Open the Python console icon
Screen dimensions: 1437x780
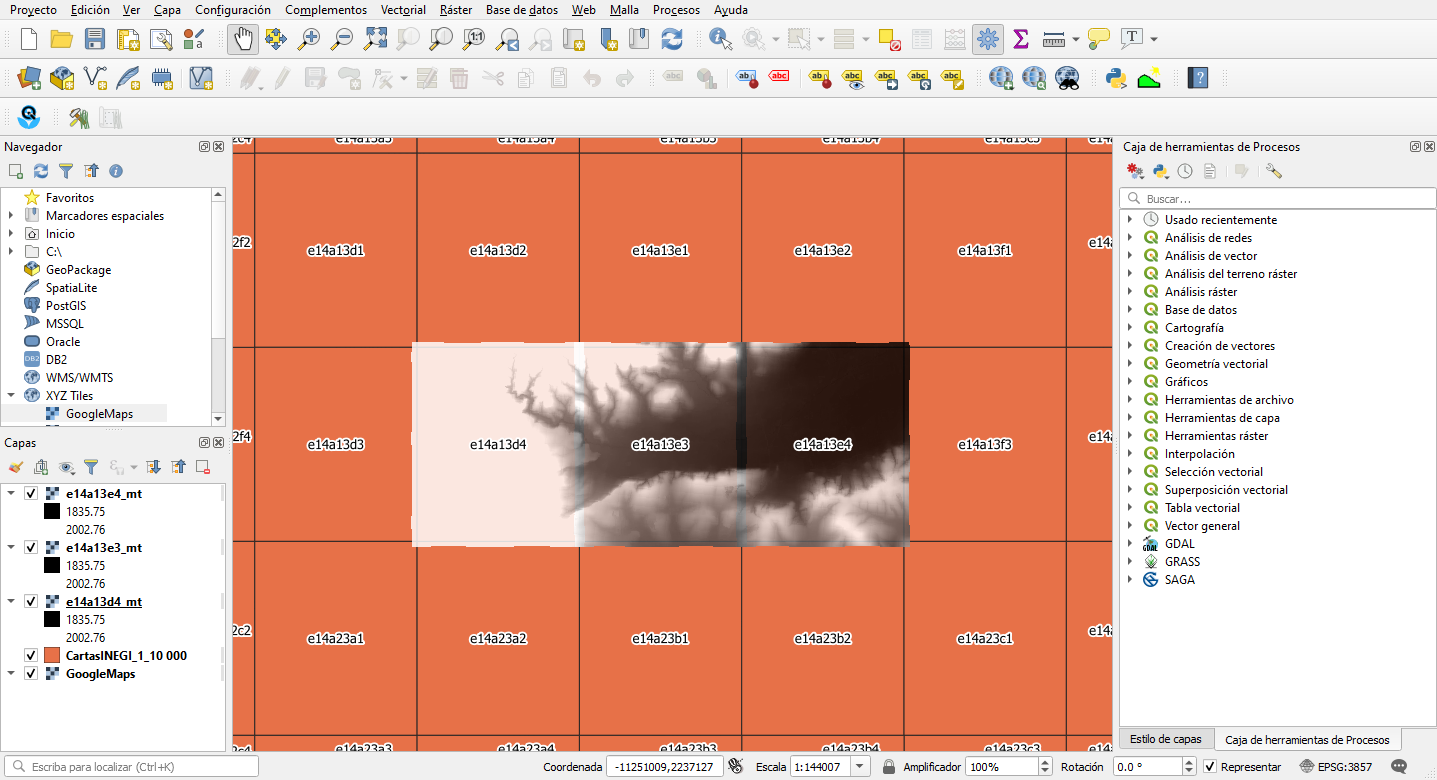pyautogui.click(x=1116, y=78)
